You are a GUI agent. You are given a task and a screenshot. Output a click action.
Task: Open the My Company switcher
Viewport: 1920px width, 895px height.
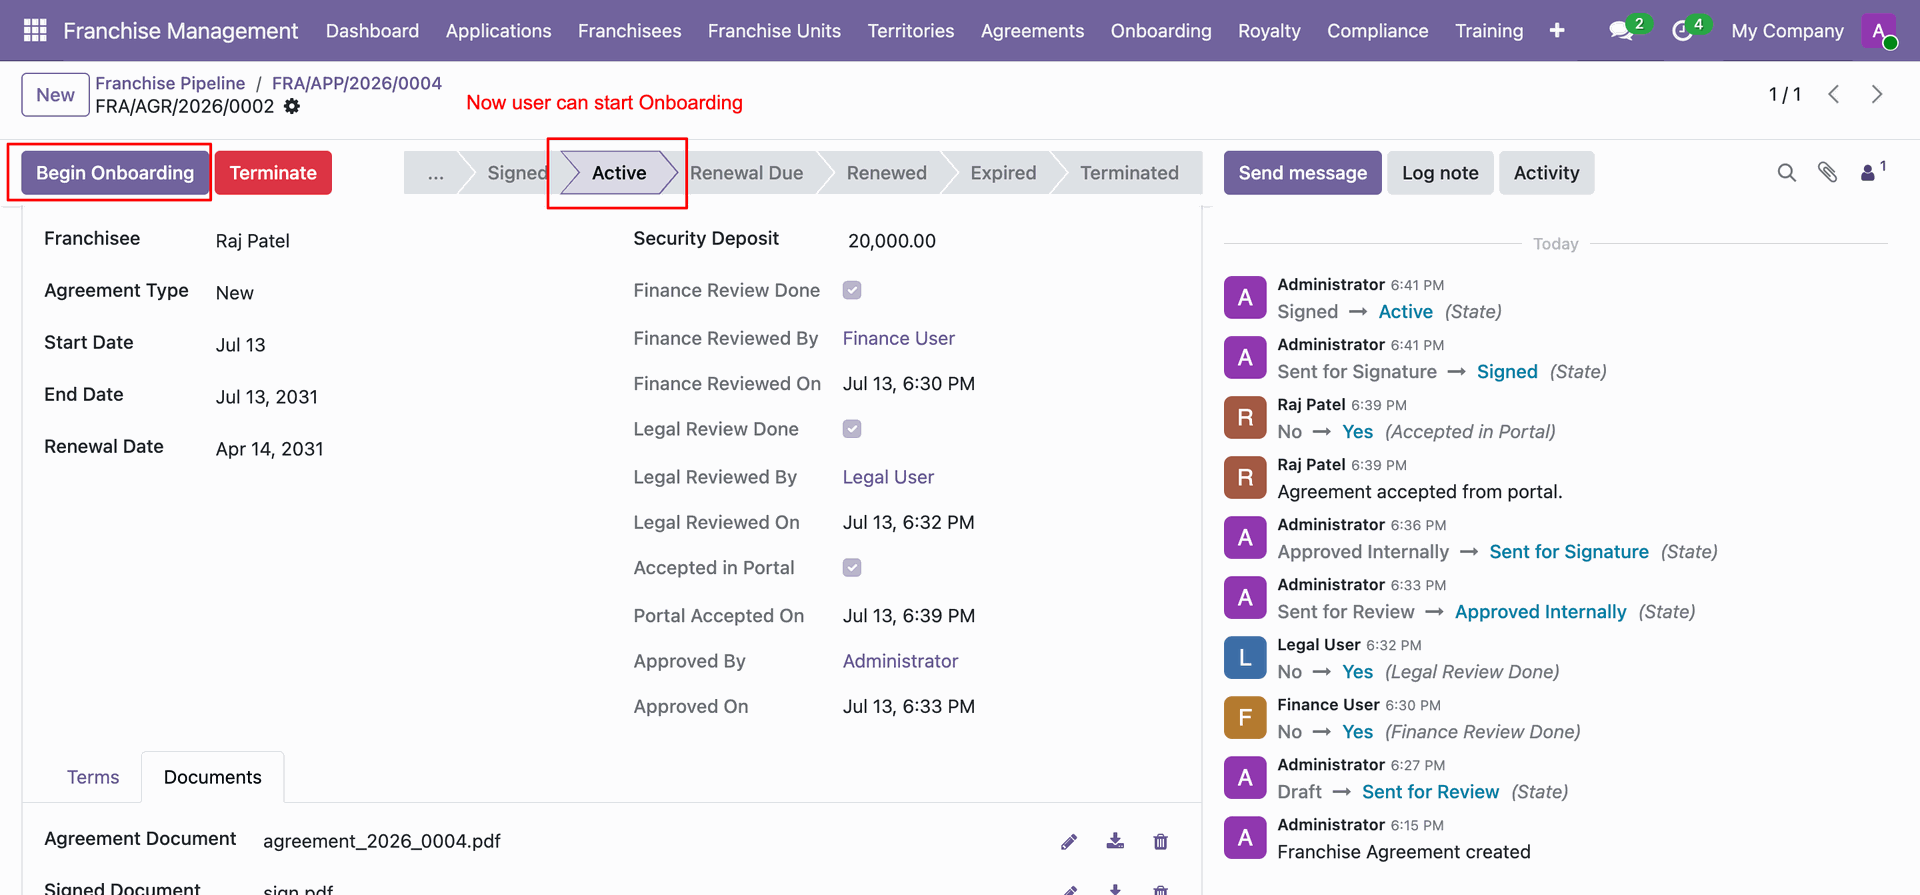pyautogui.click(x=1787, y=31)
